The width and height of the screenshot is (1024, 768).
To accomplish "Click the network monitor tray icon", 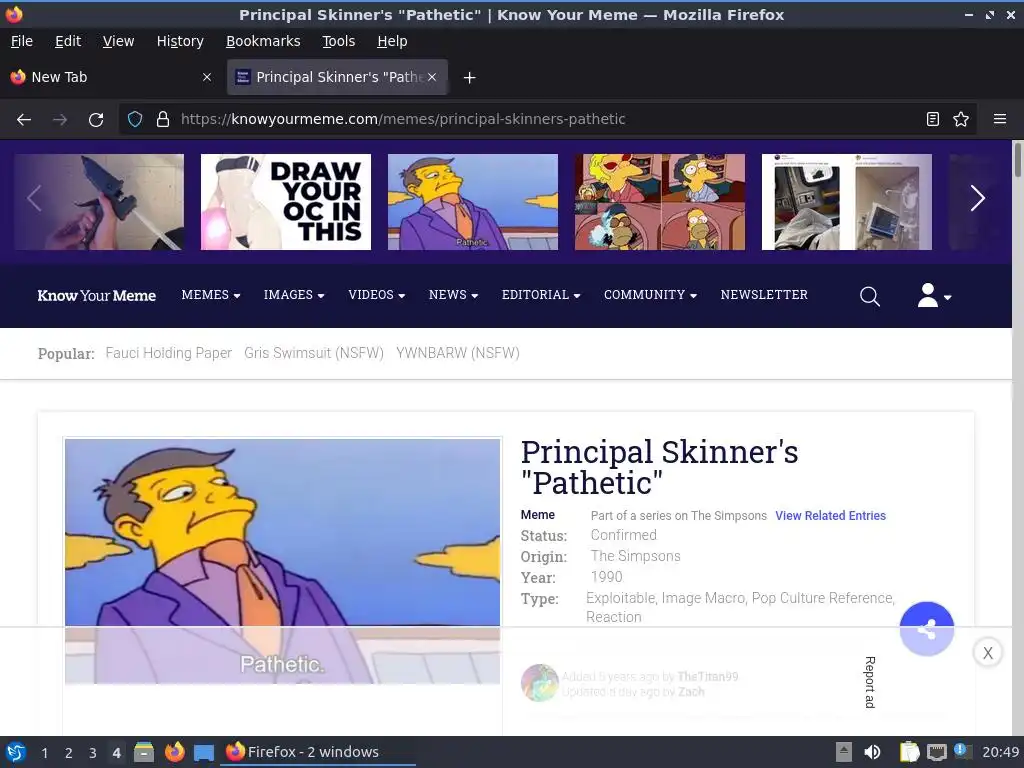I will (936, 752).
